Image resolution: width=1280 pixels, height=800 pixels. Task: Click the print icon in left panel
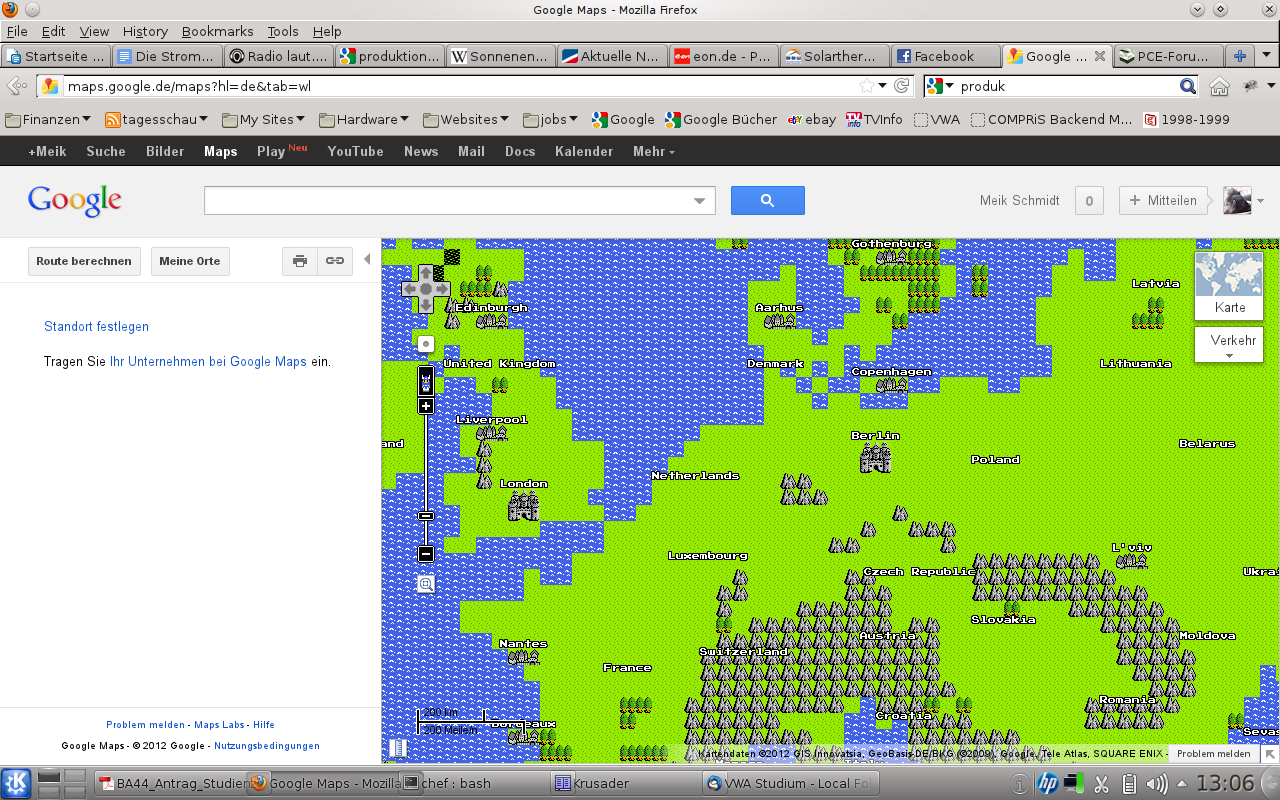point(299,261)
